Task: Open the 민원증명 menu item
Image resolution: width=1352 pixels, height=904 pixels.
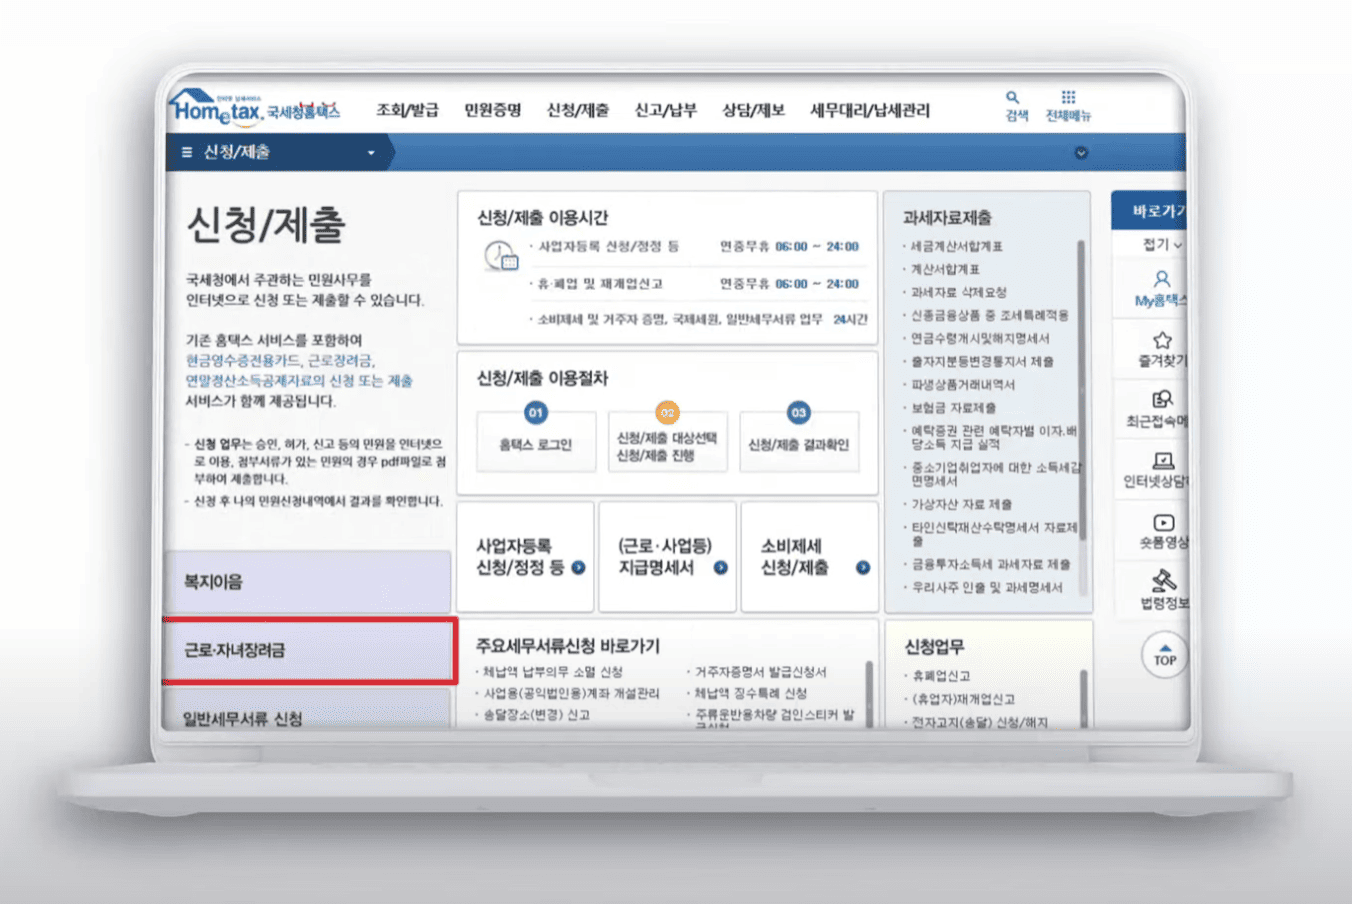Action: point(492,110)
